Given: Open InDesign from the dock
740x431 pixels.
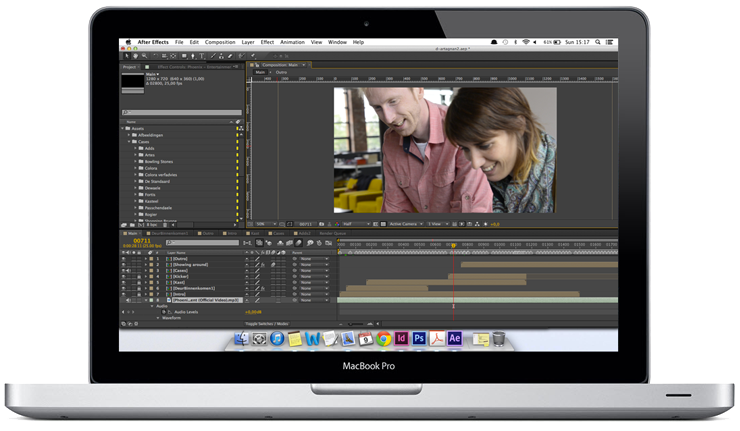Looking at the screenshot, I should click(401, 338).
